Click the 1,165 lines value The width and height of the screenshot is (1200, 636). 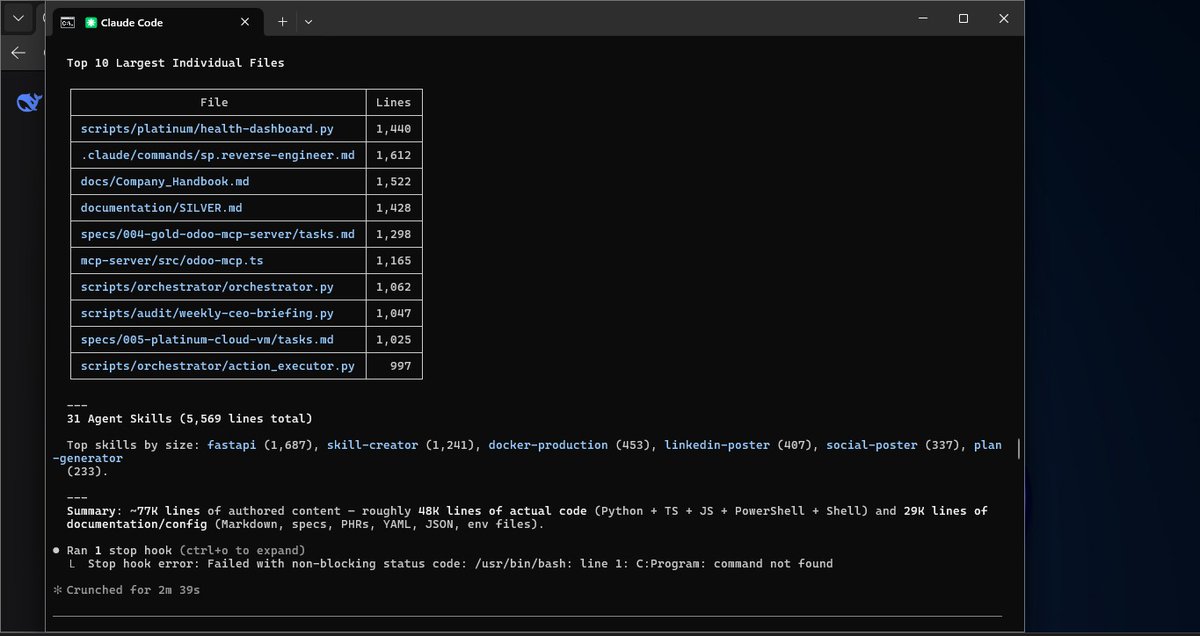(x=393, y=260)
